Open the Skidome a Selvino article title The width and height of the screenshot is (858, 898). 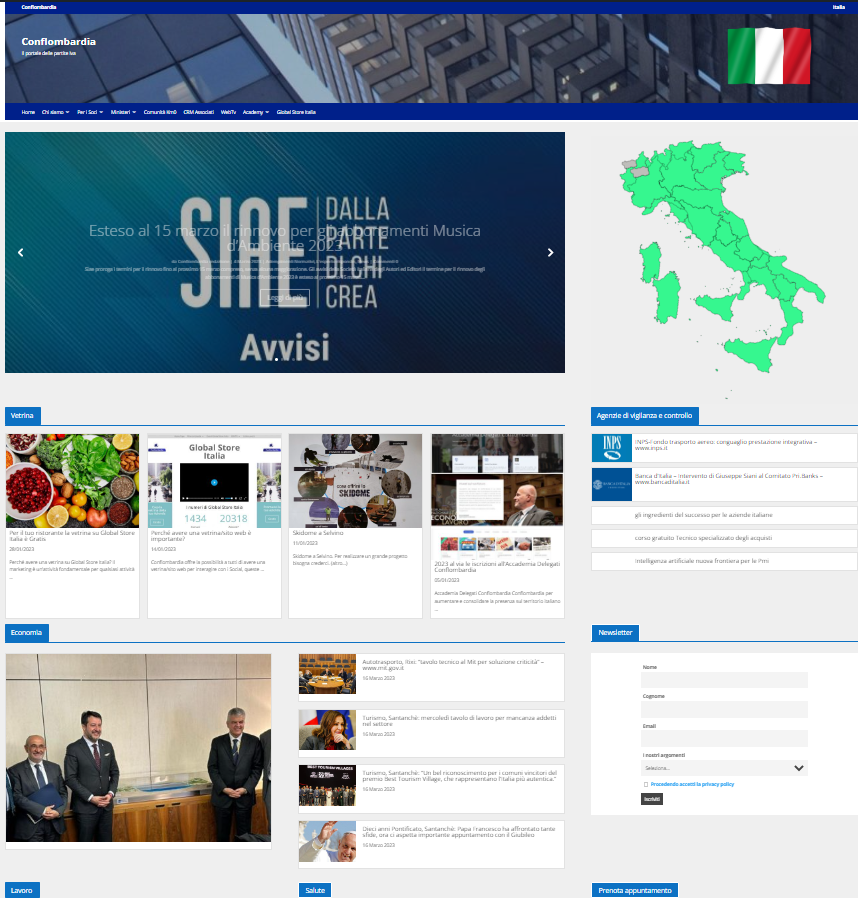(318, 533)
